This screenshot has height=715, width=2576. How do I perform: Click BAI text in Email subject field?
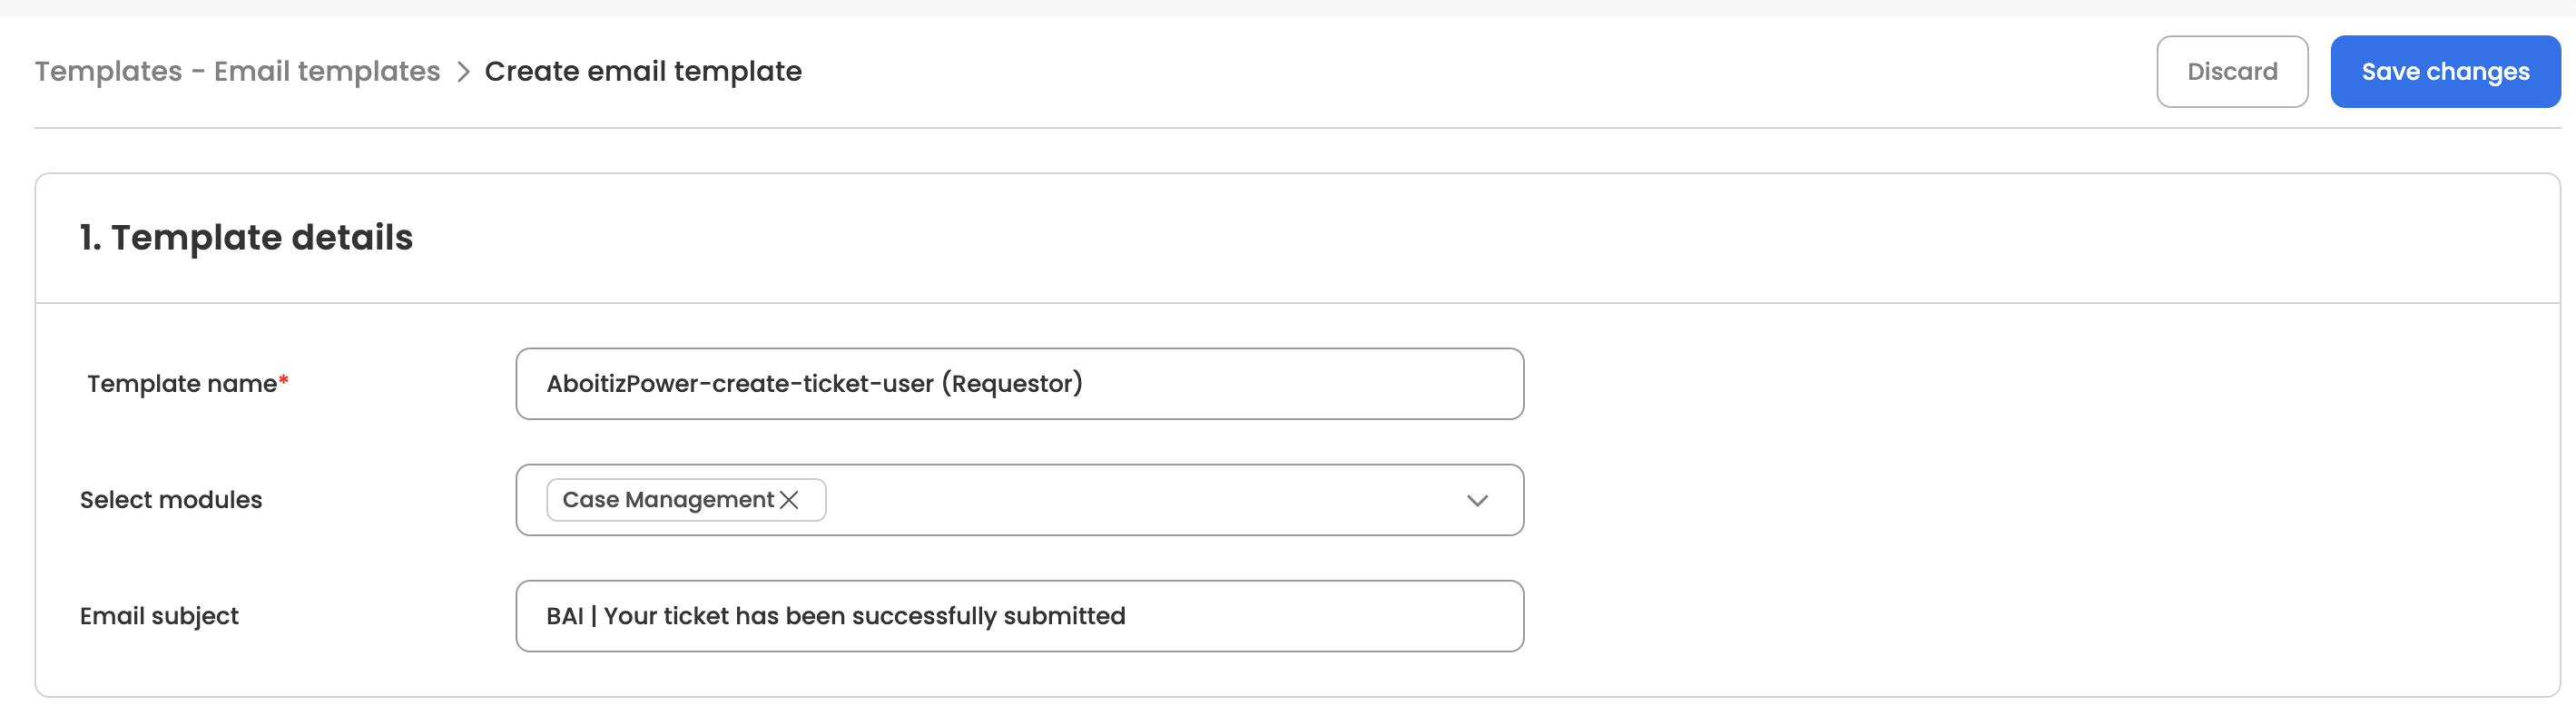pos(565,616)
